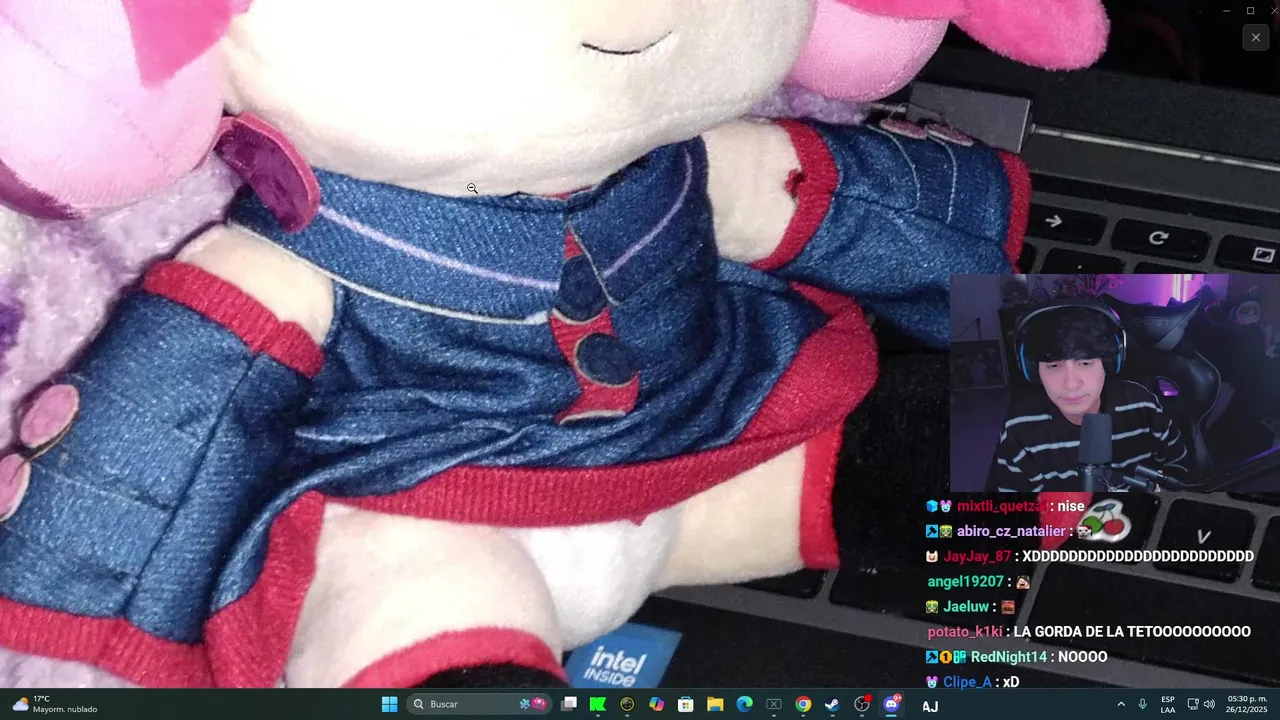Click chat username Clipe_A

click(x=967, y=681)
